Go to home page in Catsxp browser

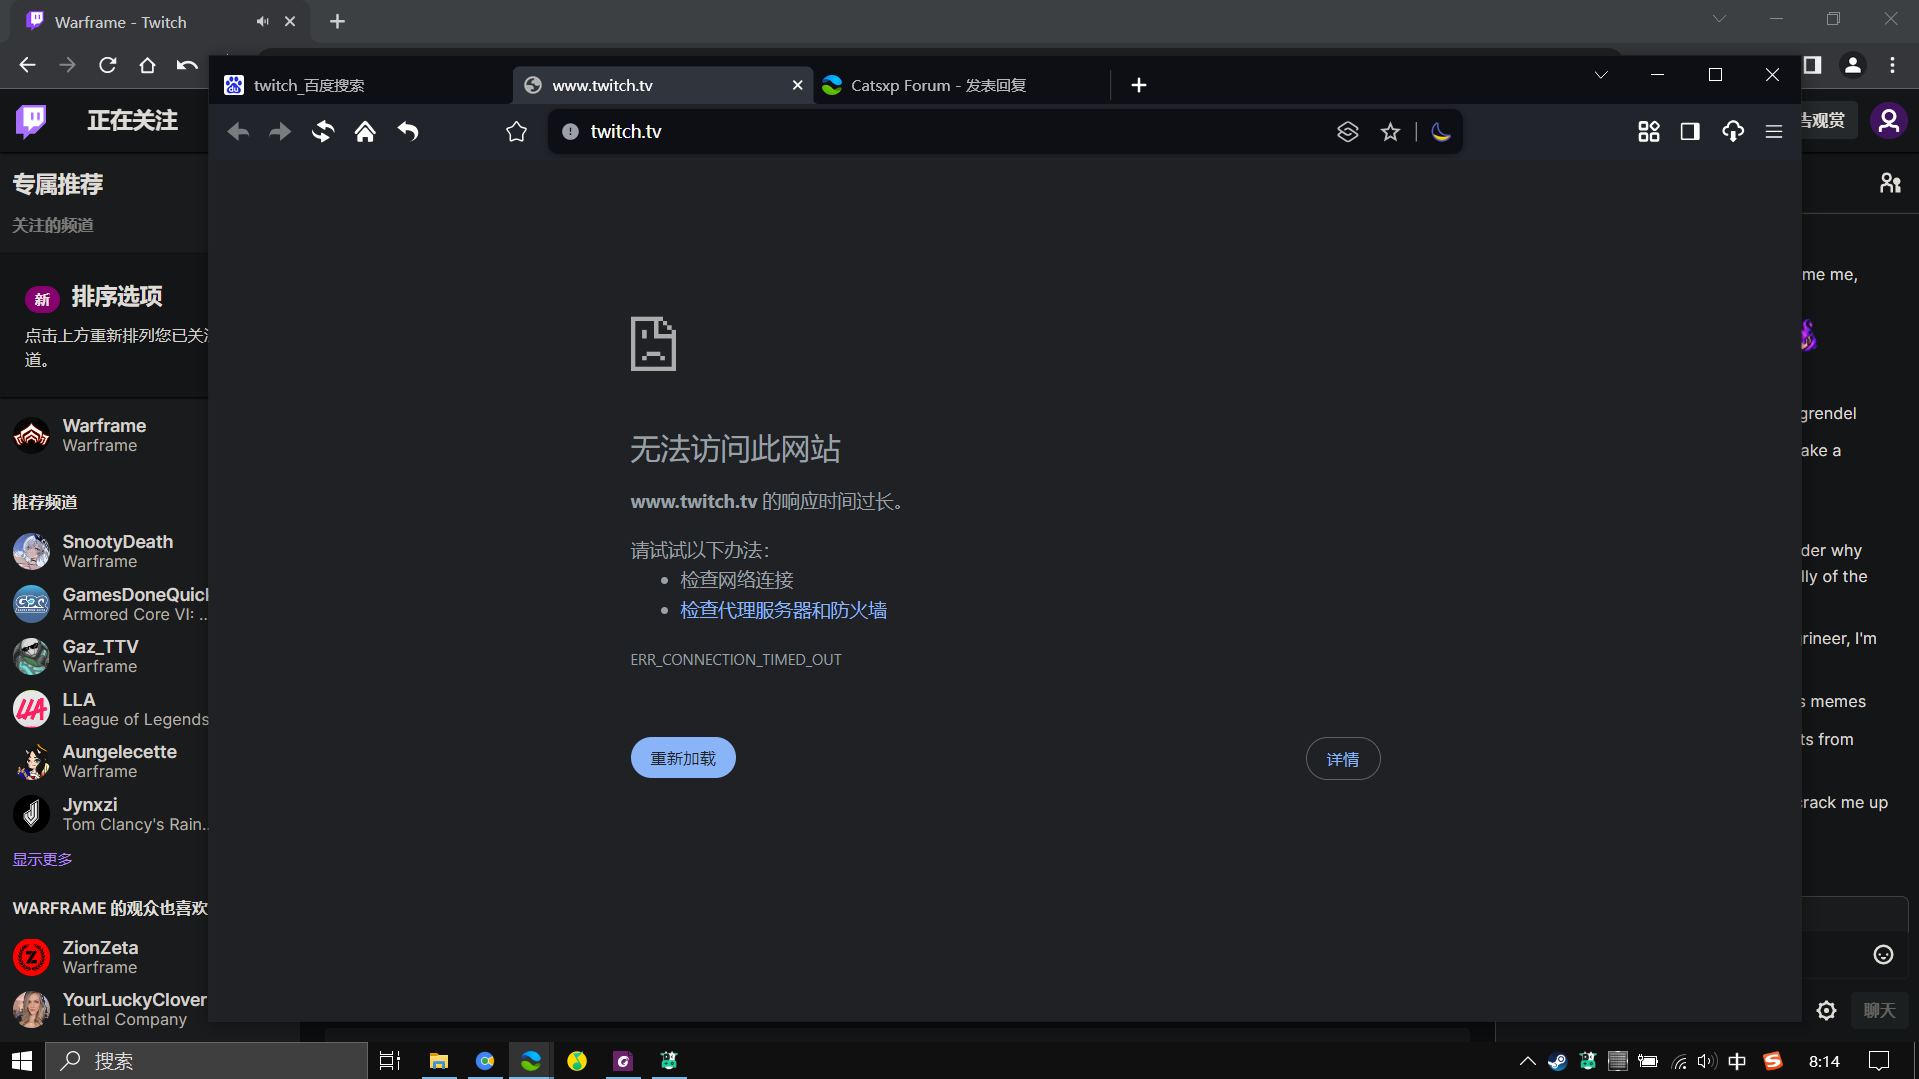365,132
